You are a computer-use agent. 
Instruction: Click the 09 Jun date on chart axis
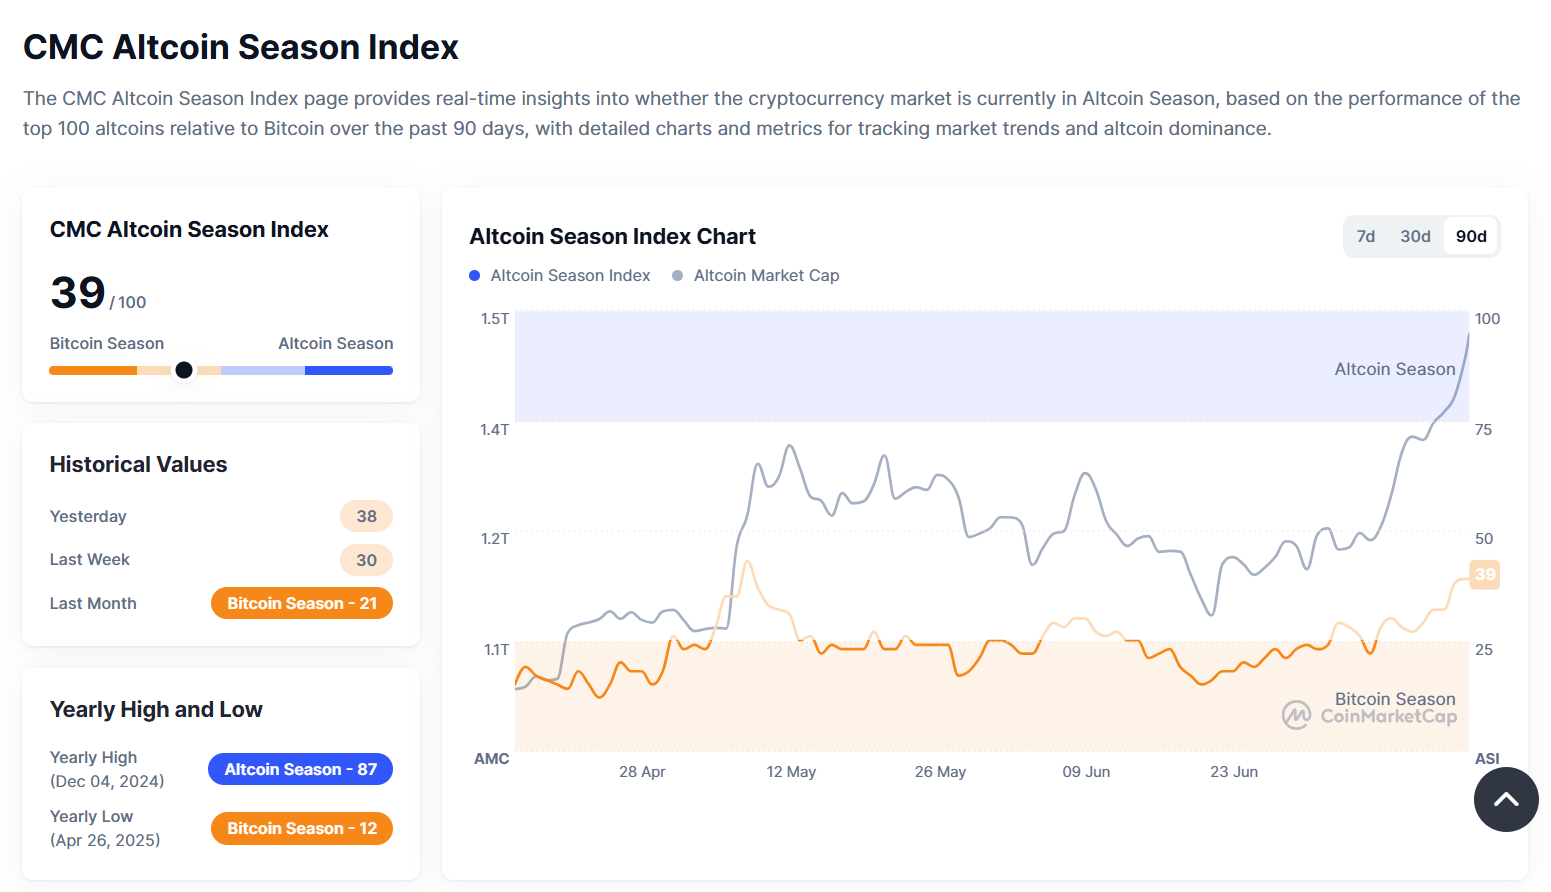point(1086,772)
